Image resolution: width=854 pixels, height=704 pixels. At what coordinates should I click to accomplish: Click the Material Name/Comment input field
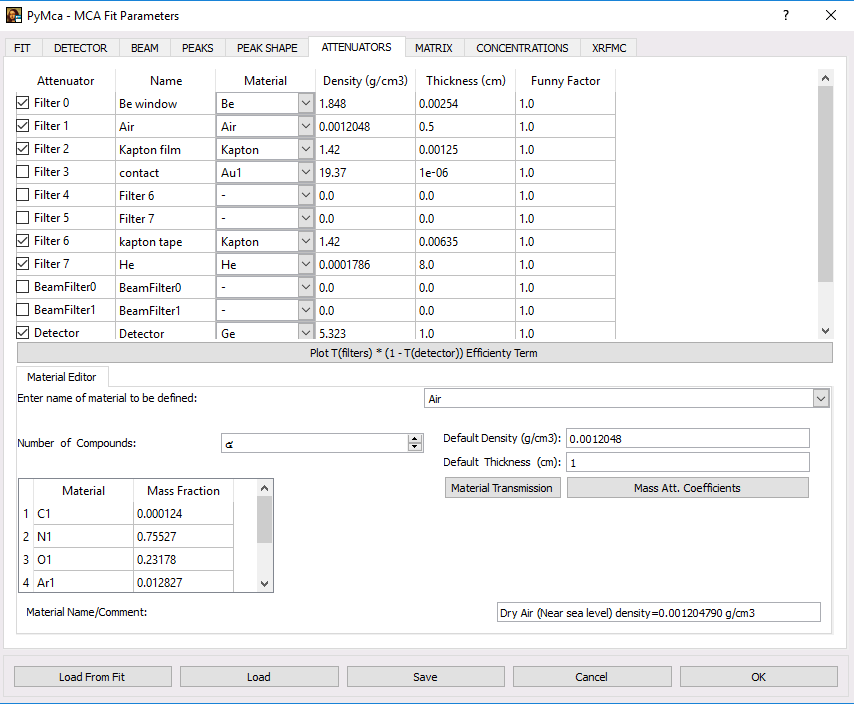tap(658, 613)
